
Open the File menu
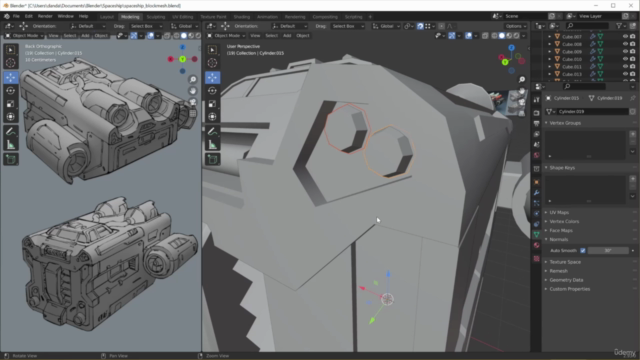(16, 16)
